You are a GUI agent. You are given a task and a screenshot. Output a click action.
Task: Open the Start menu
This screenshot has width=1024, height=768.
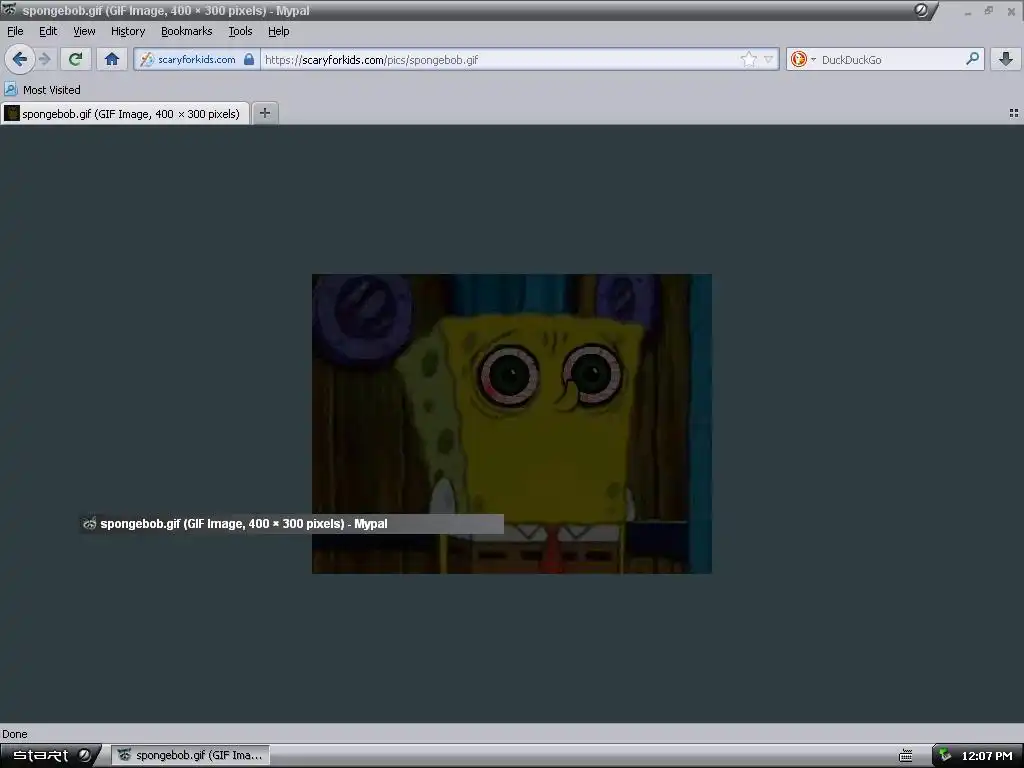tap(50, 756)
